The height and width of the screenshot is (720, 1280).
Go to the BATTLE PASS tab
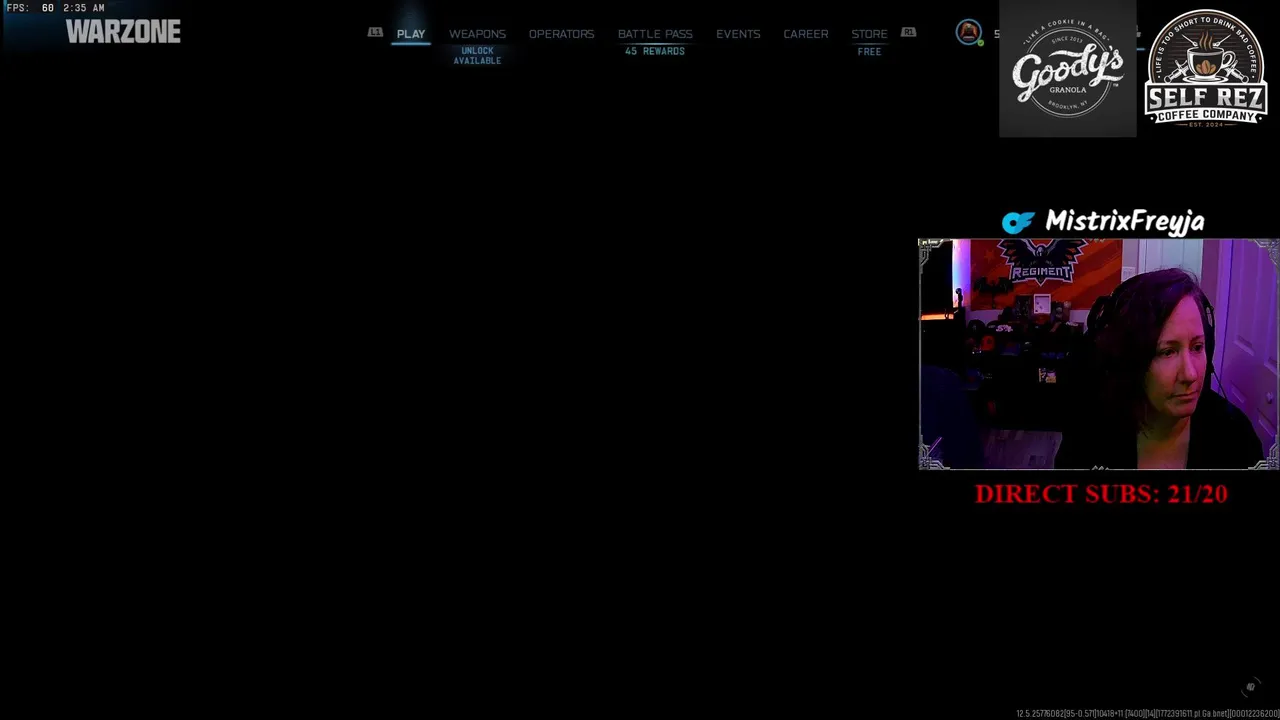point(655,34)
